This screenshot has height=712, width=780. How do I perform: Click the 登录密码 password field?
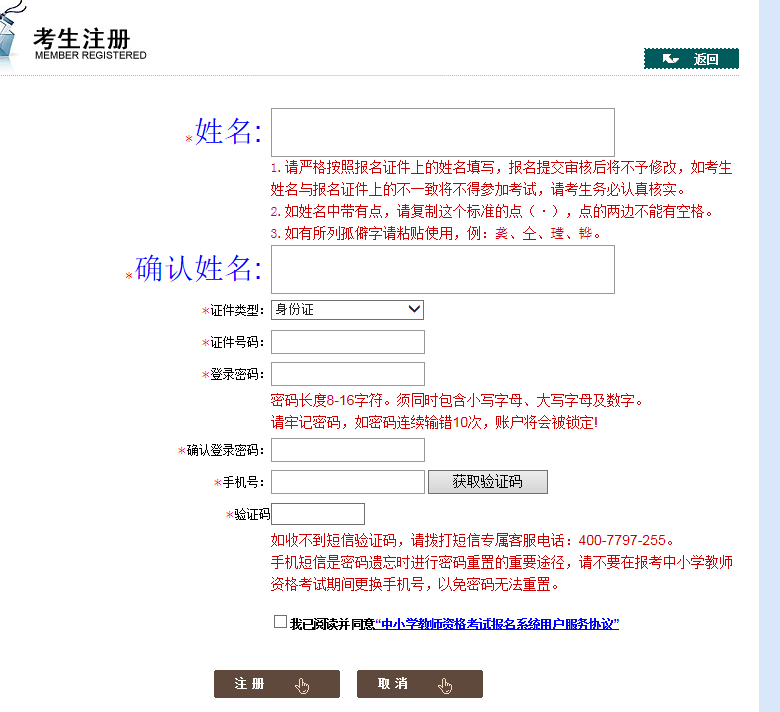click(x=347, y=374)
